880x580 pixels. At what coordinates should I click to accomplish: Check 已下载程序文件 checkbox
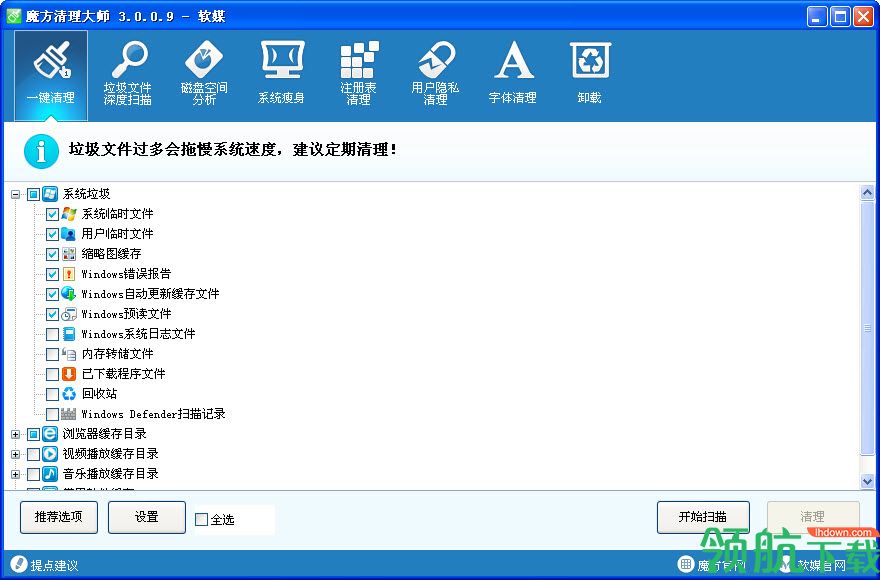pyautogui.click(x=52, y=374)
